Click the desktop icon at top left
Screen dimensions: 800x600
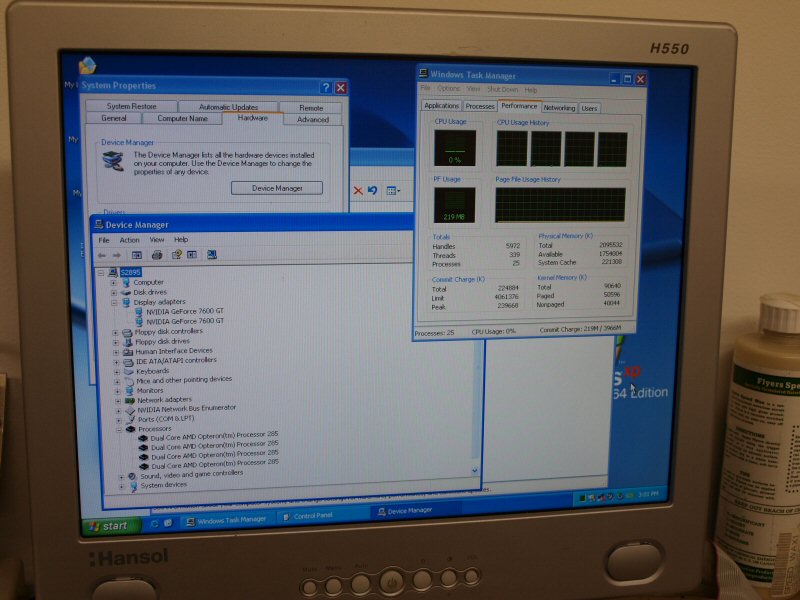[87, 65]
